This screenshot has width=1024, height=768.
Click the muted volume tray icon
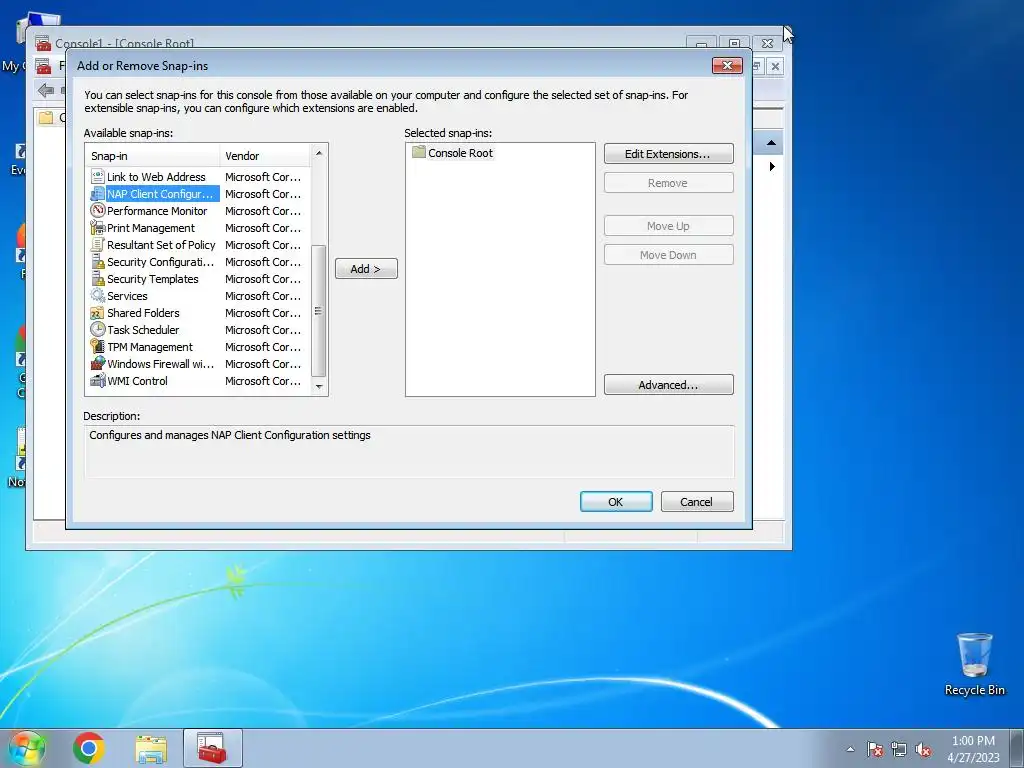923,749
